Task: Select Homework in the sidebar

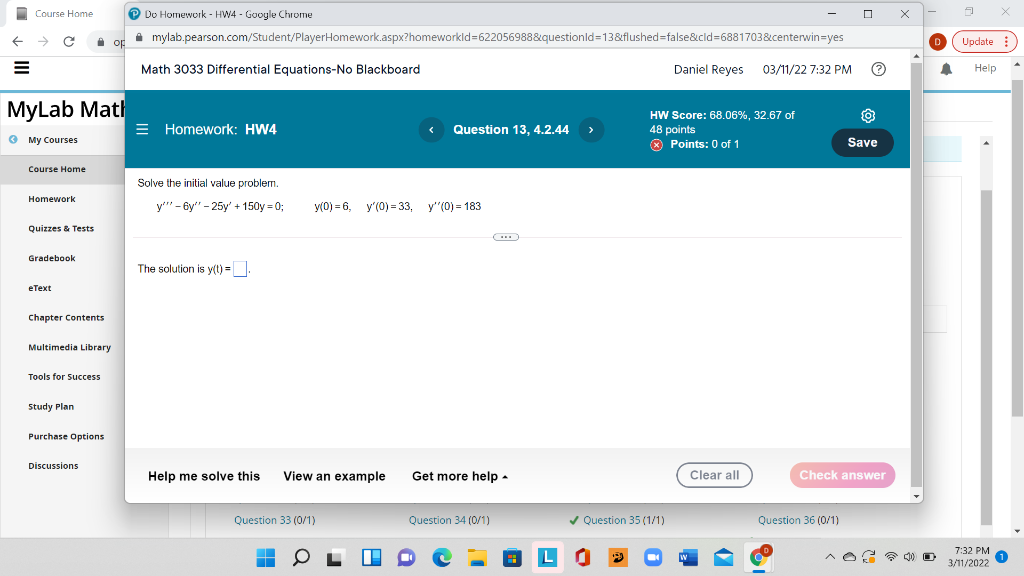Action: [52, 199]
